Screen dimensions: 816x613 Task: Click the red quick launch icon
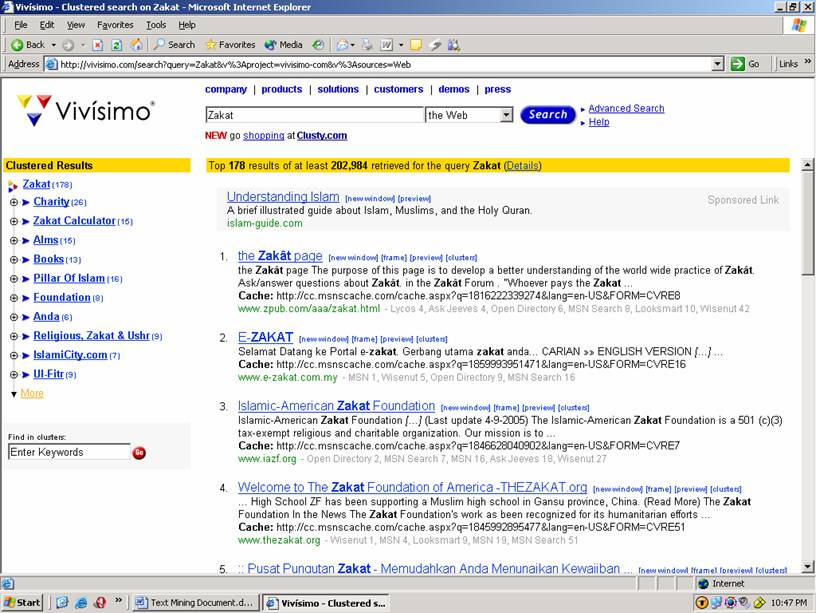(100, 603)
